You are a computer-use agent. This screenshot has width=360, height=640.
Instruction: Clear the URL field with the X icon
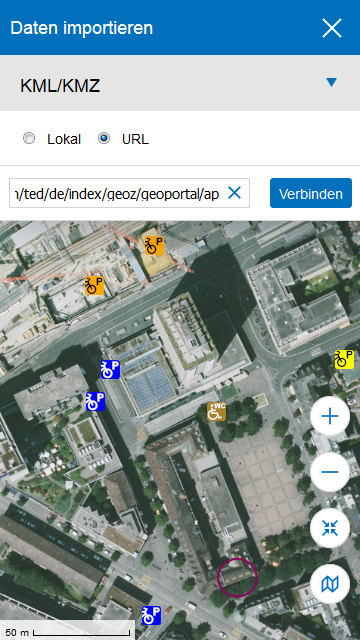pyautogui.click(x=234, y=193)
